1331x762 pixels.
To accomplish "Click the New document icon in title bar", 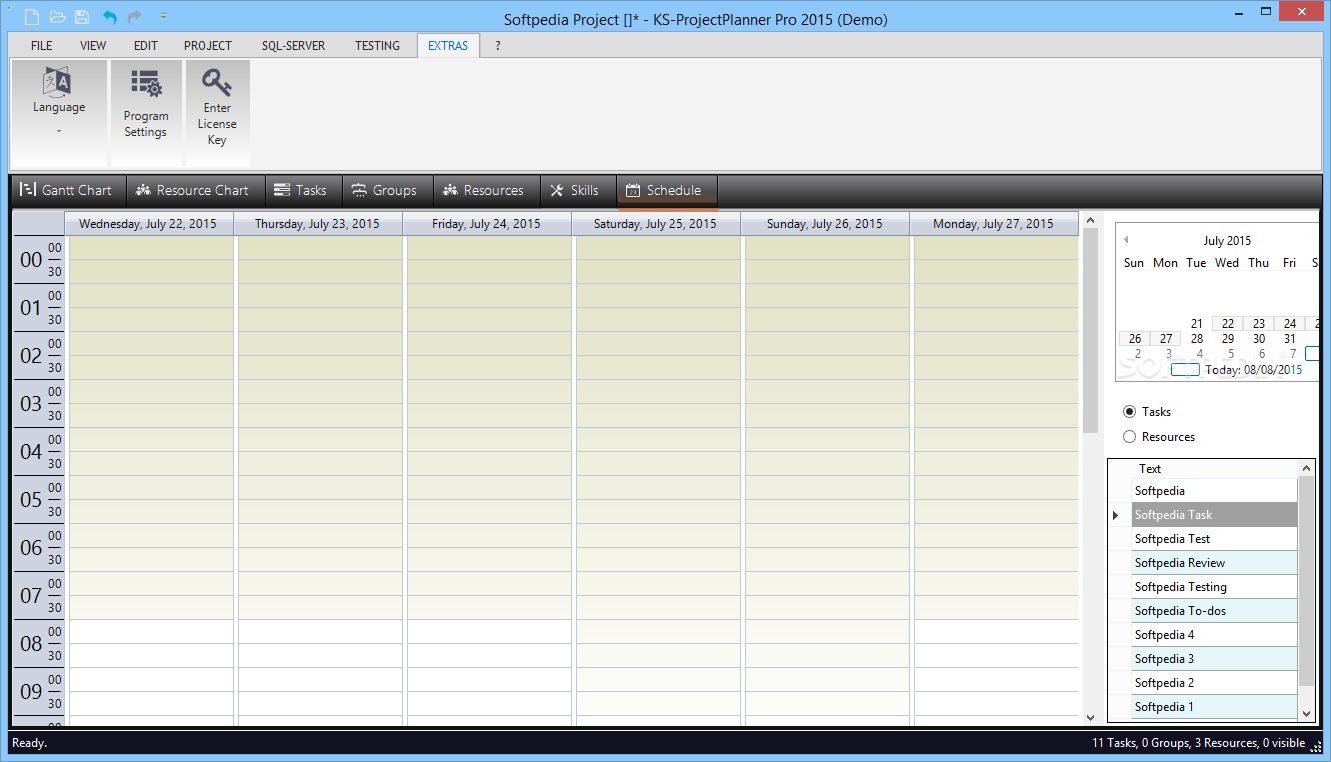I will click(33, 17).
